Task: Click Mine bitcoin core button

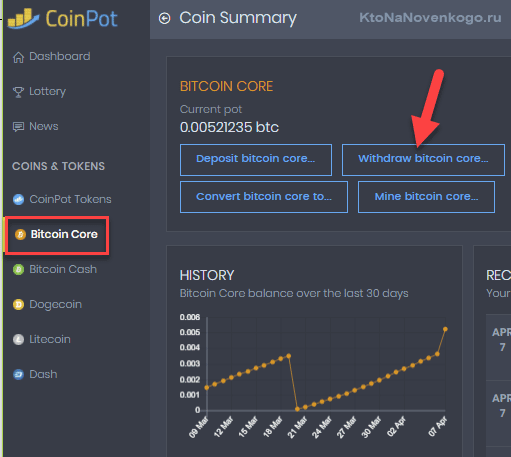Action: click(426, 197)
